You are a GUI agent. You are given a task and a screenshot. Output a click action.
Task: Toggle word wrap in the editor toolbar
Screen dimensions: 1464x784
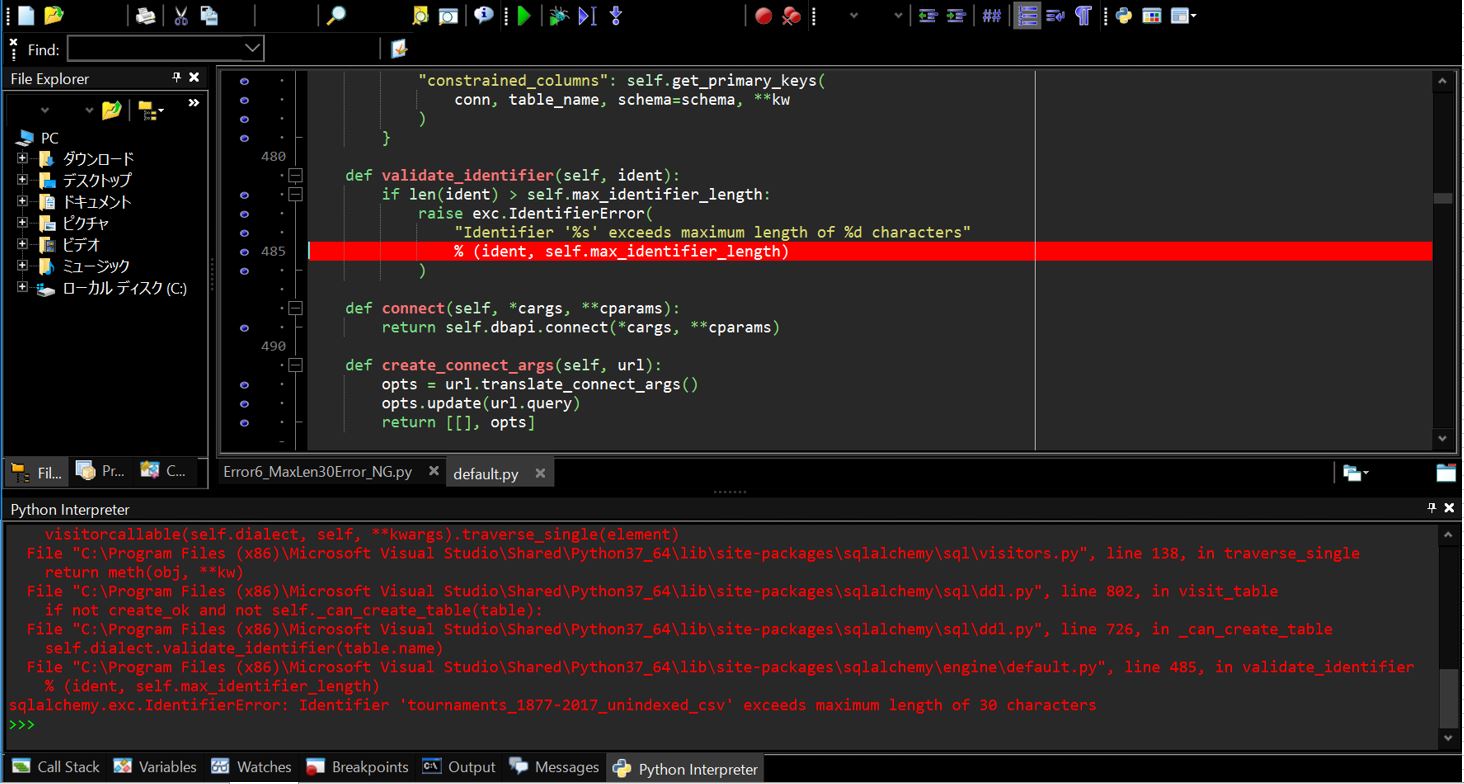tap(1055, 15)
